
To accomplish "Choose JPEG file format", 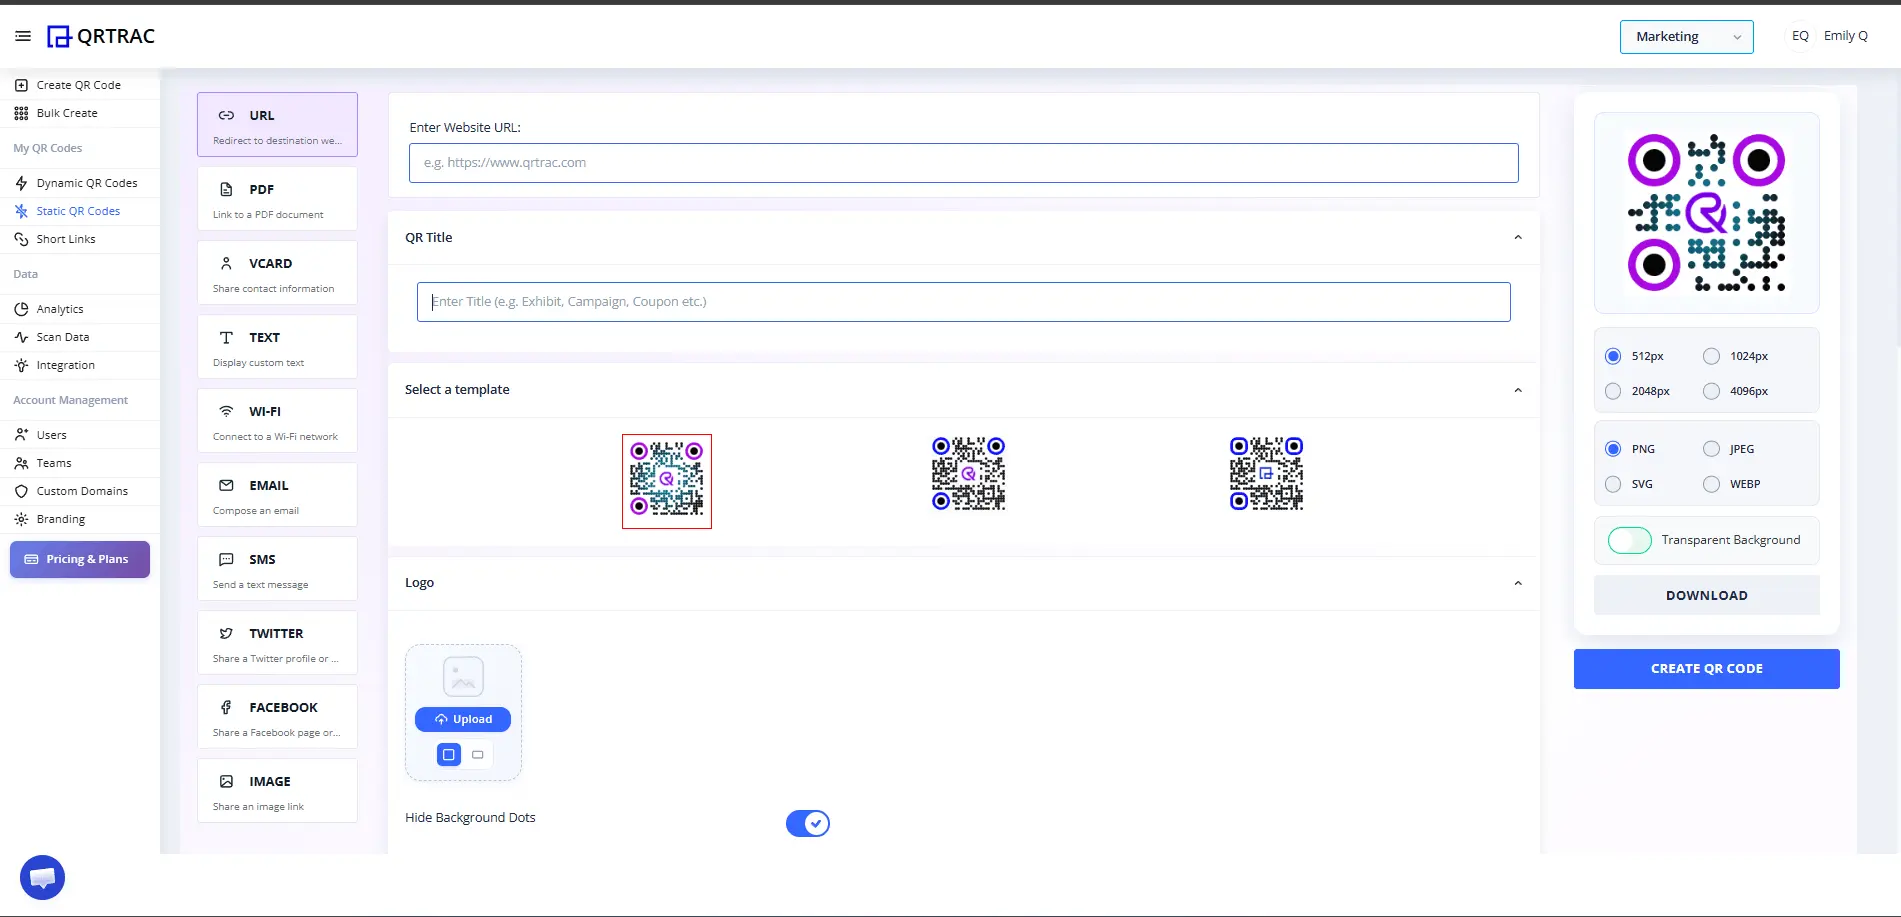I will coord(1711,449).
